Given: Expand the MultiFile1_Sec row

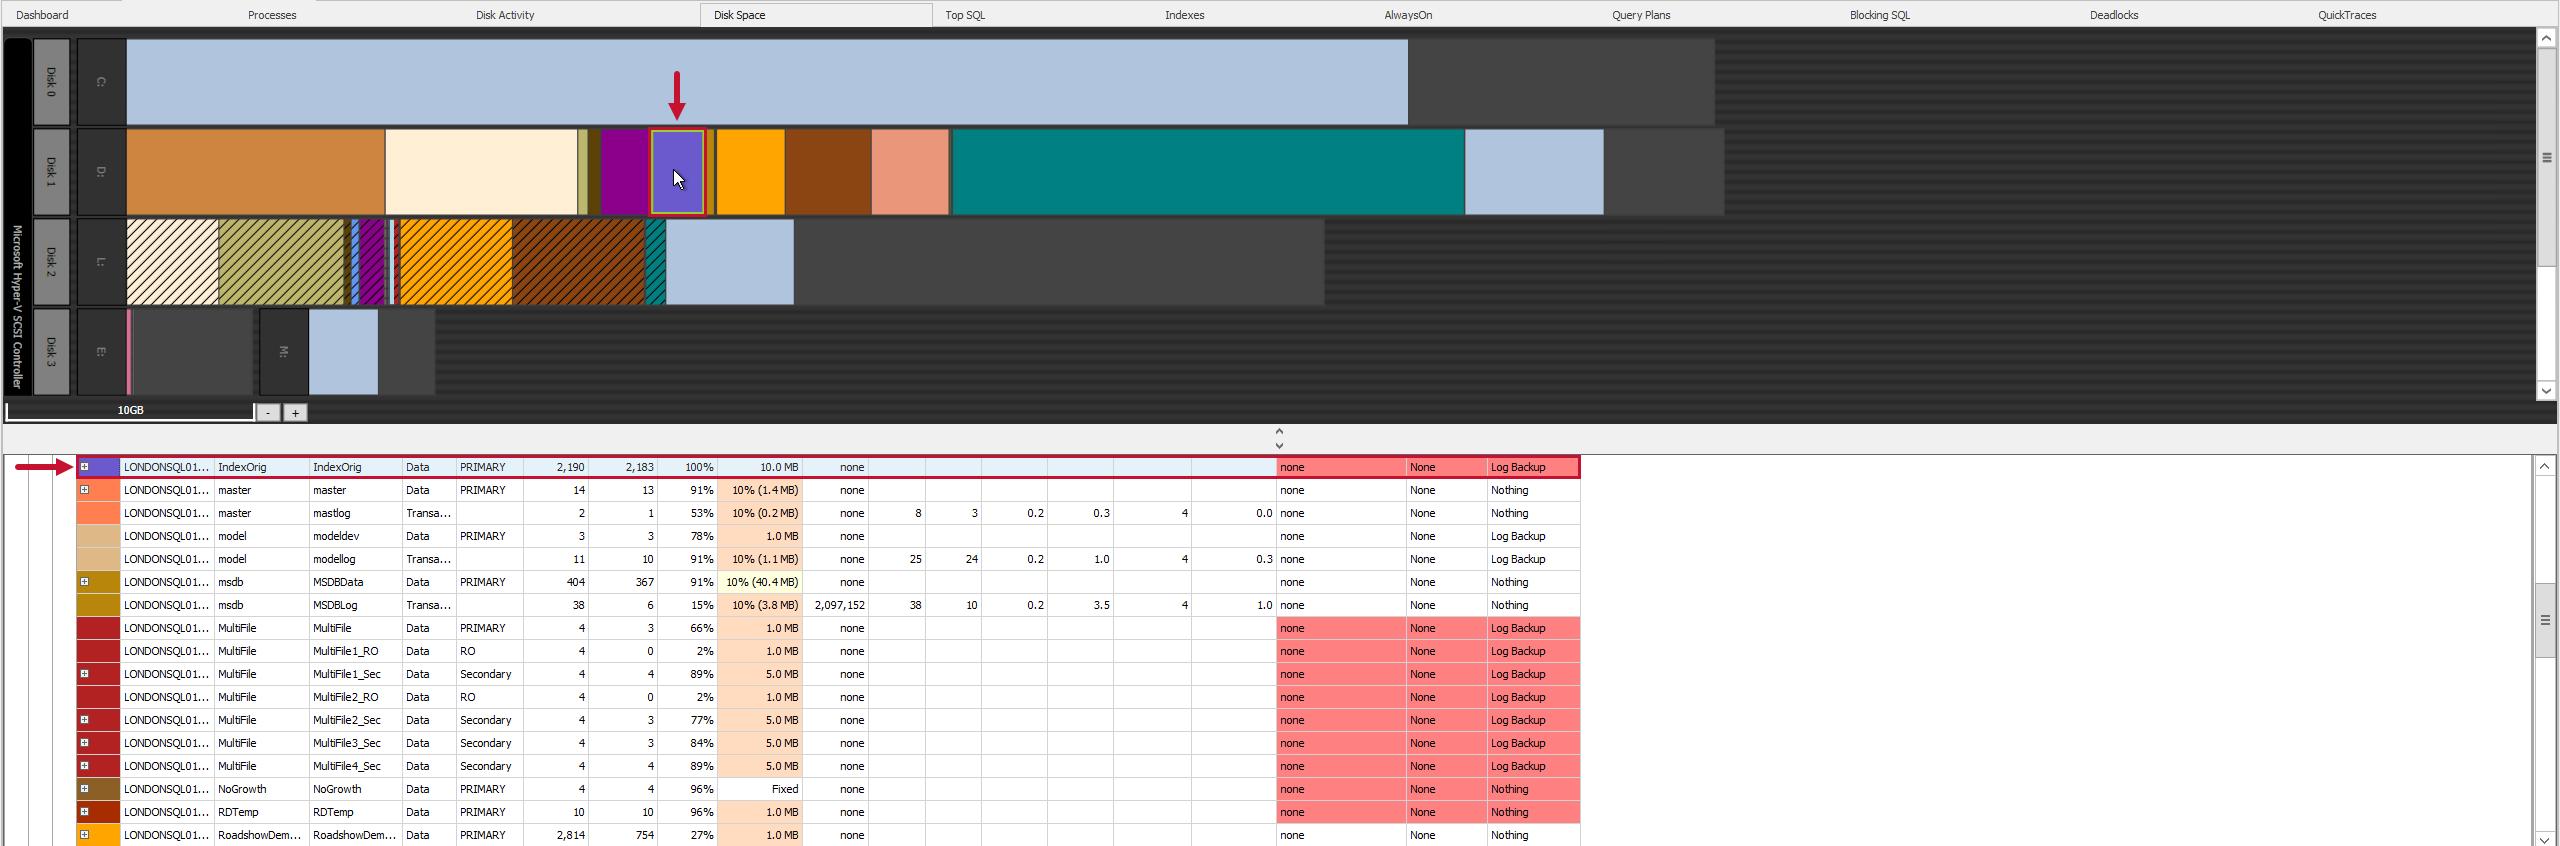Looking at the screenshot, I should pyautogui.click(x=85, y=674).
